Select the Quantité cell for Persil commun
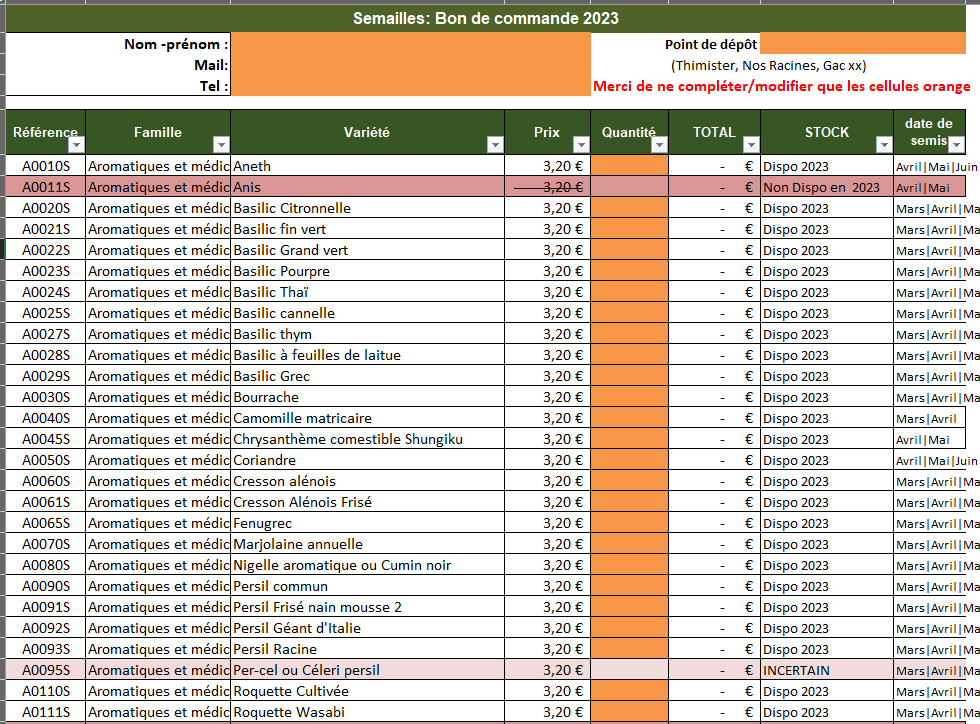Screen dimensions: 980x724 pos(629,586)
